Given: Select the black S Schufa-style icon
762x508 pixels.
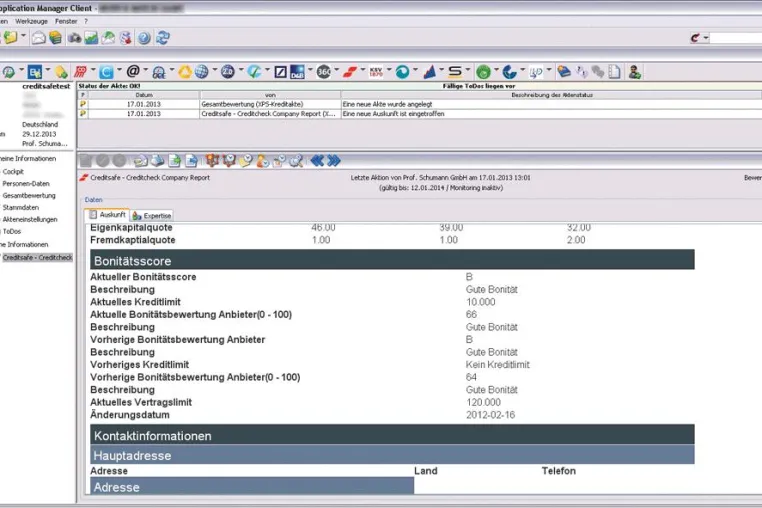Looking at the screenshot, I should tap(455, 72).
